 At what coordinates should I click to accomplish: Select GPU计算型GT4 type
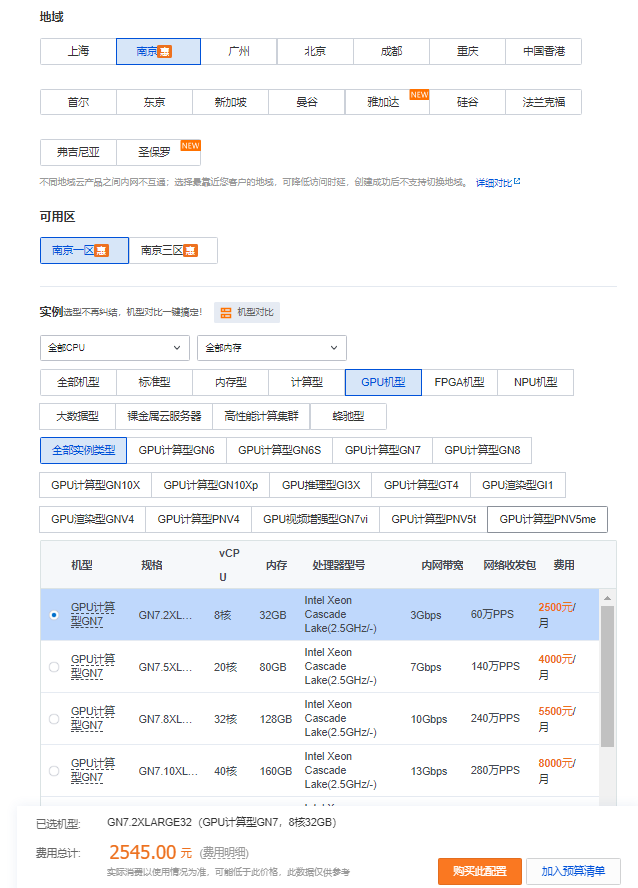[x=421, y=485]
